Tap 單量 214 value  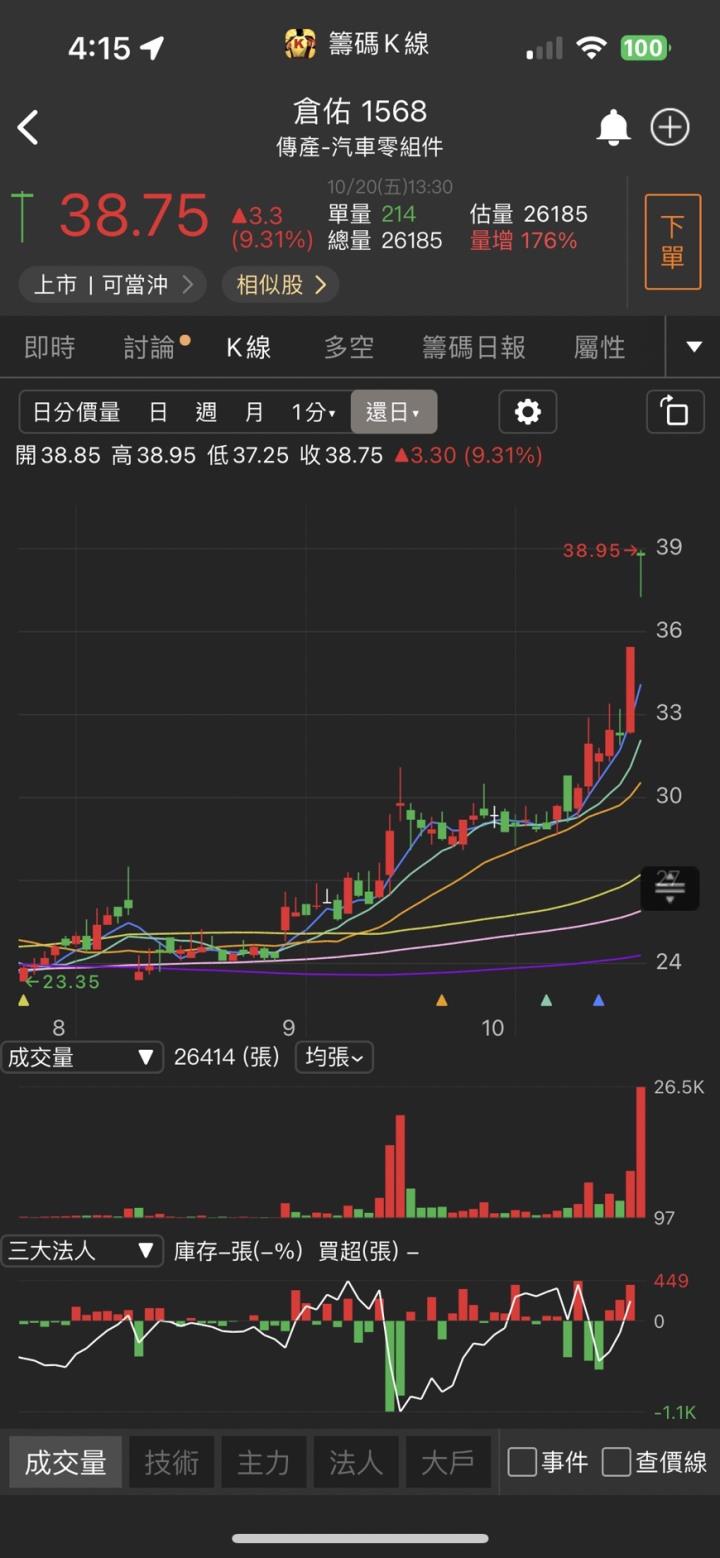(372, 213)
